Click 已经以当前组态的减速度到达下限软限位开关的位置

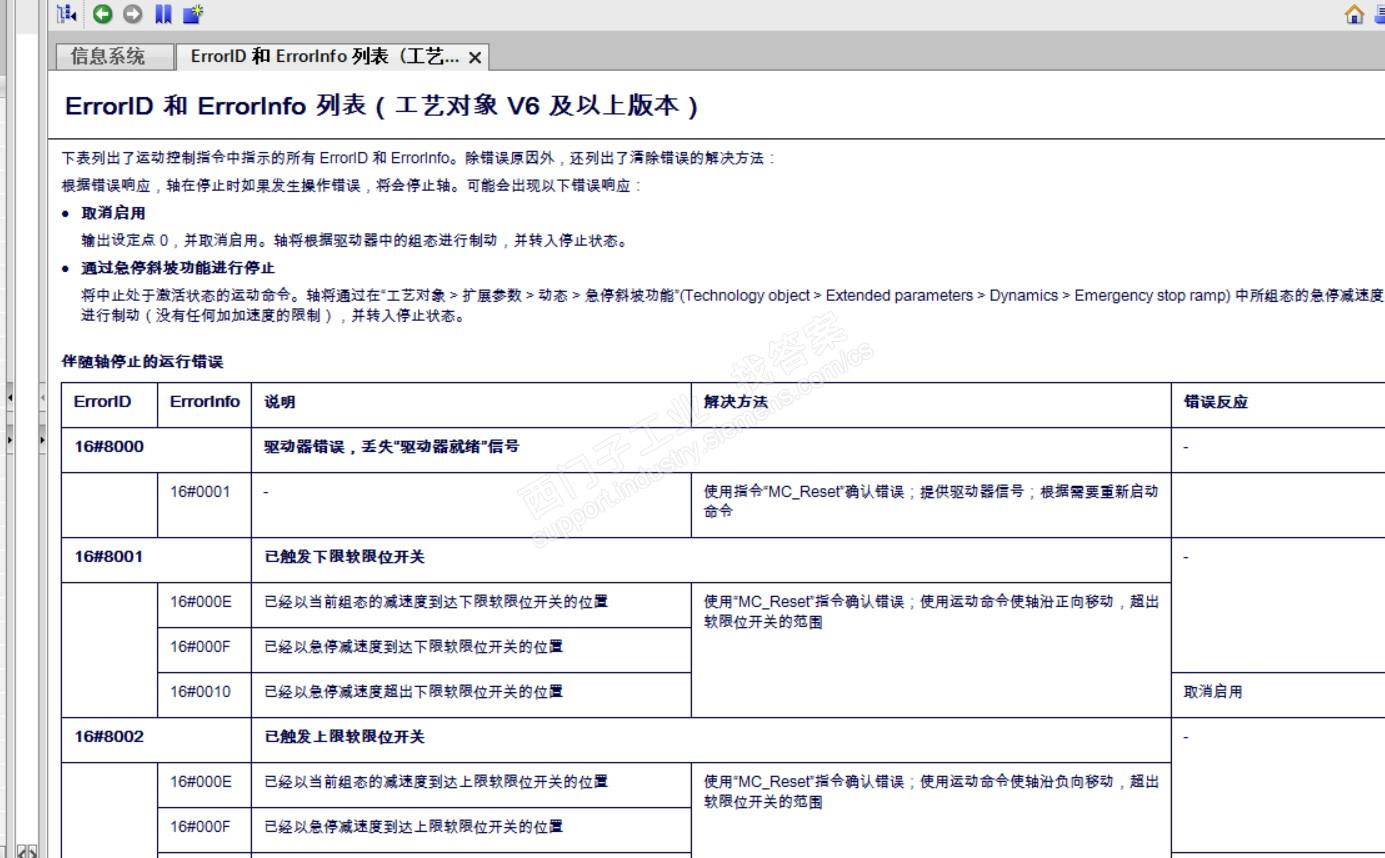436,602
